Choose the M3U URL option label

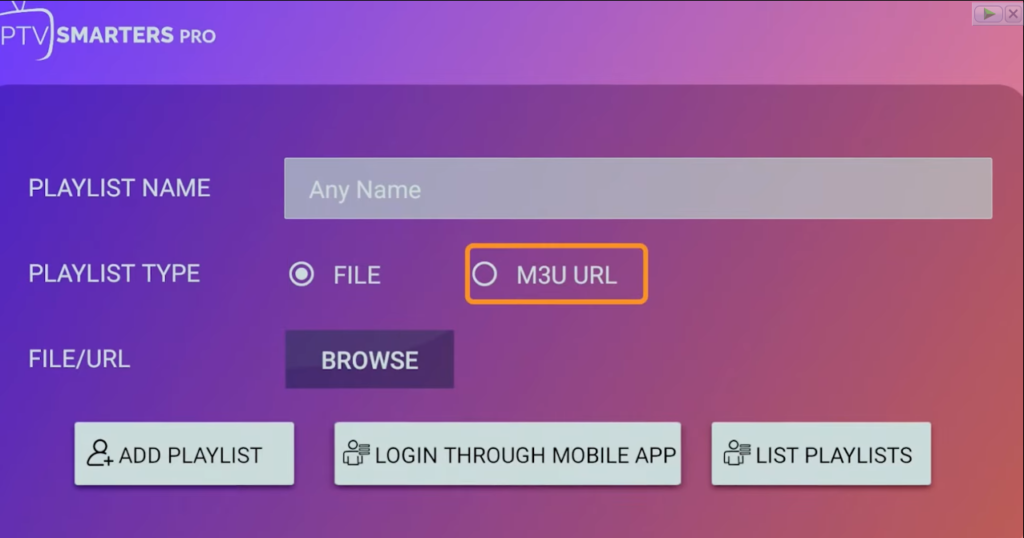566,275
